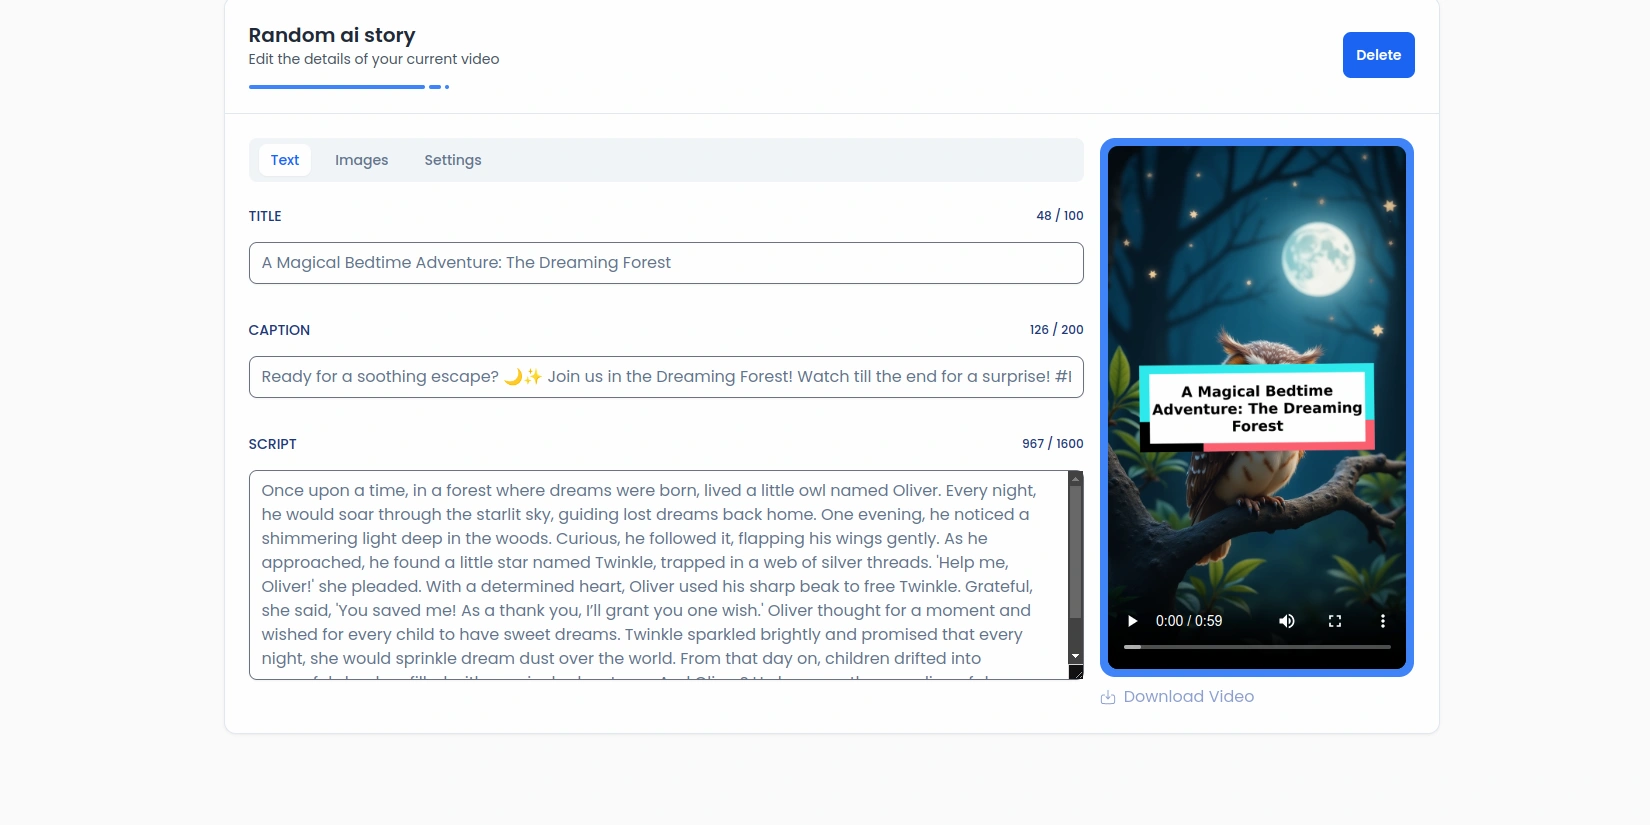
Task: Click the blue progress bar under the heading
Action: [337, 87]
